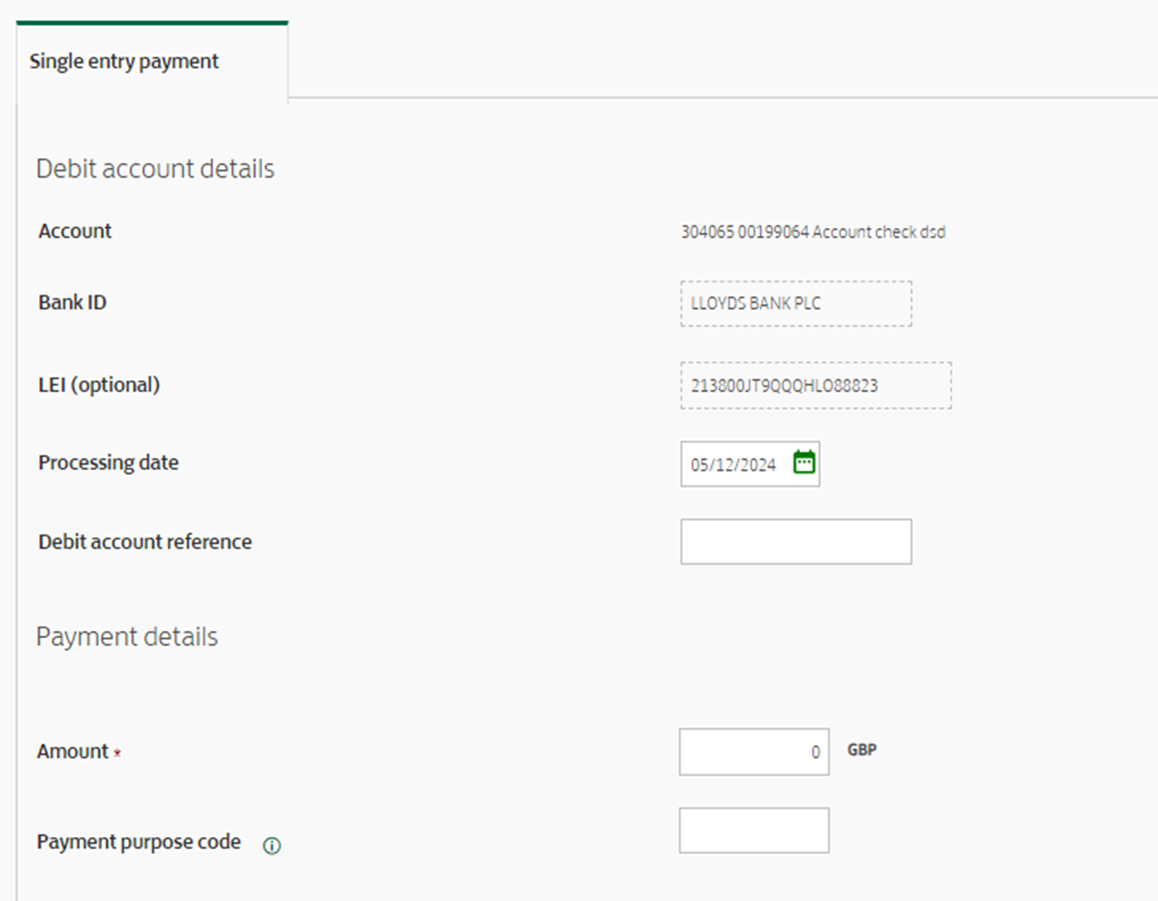Screen dimensions: 1158x901
Task: Select the LEI (optional) field
Action: [x=815, y=385]
